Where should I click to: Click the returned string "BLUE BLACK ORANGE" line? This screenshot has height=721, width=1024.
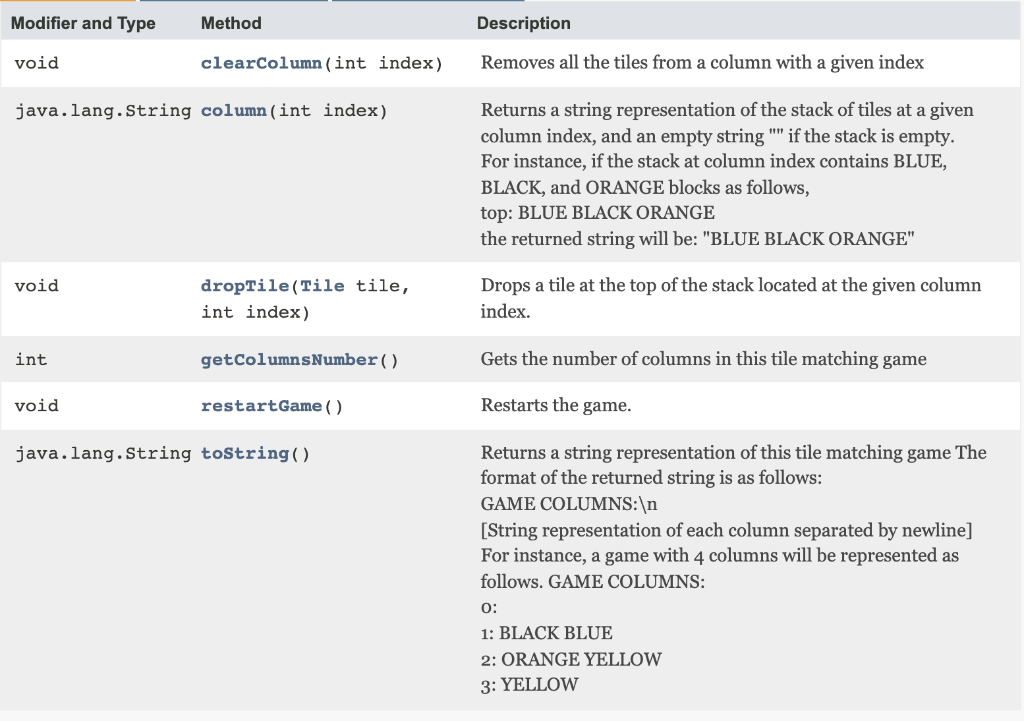697,239
